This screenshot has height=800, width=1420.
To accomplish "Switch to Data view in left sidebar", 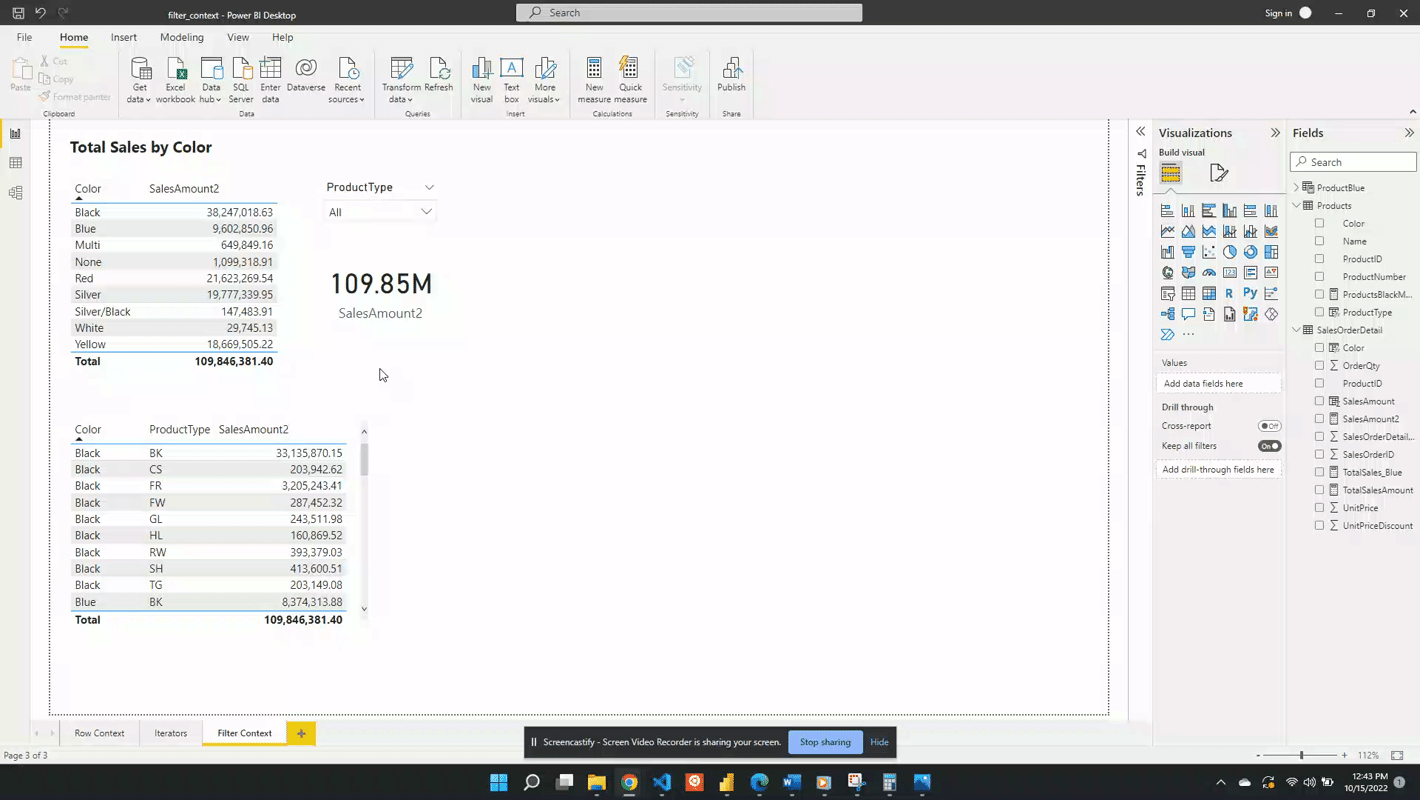I will click(x=16, y=163).
